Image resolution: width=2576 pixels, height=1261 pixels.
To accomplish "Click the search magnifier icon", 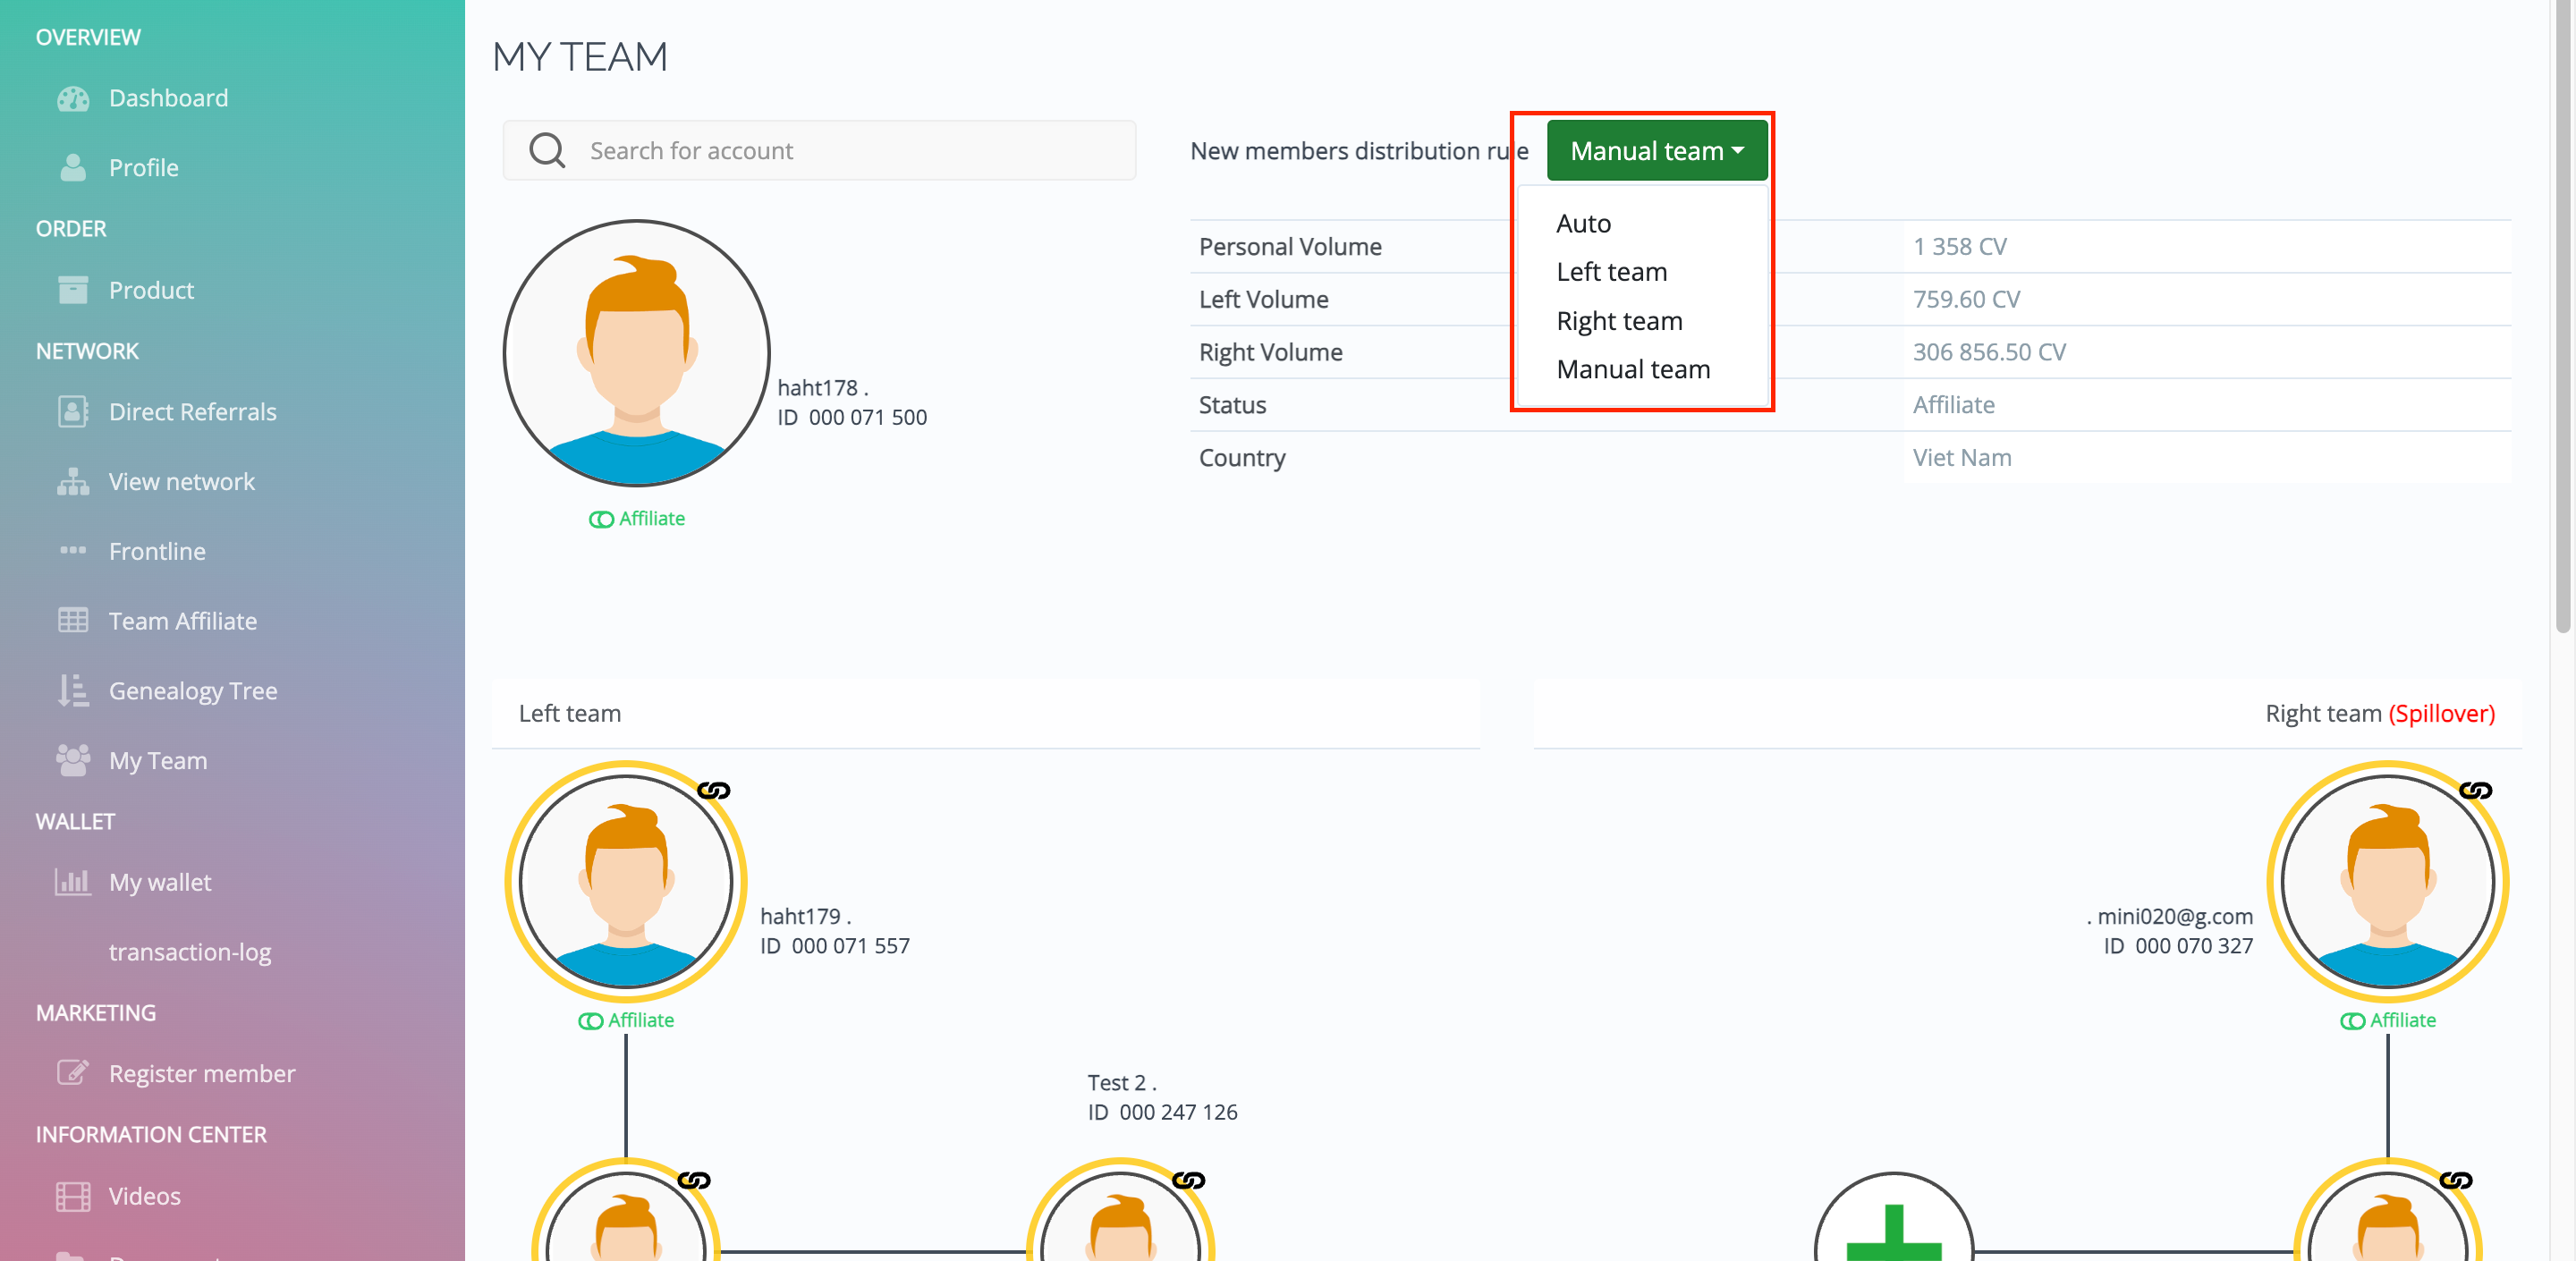I will click(547, 151).
